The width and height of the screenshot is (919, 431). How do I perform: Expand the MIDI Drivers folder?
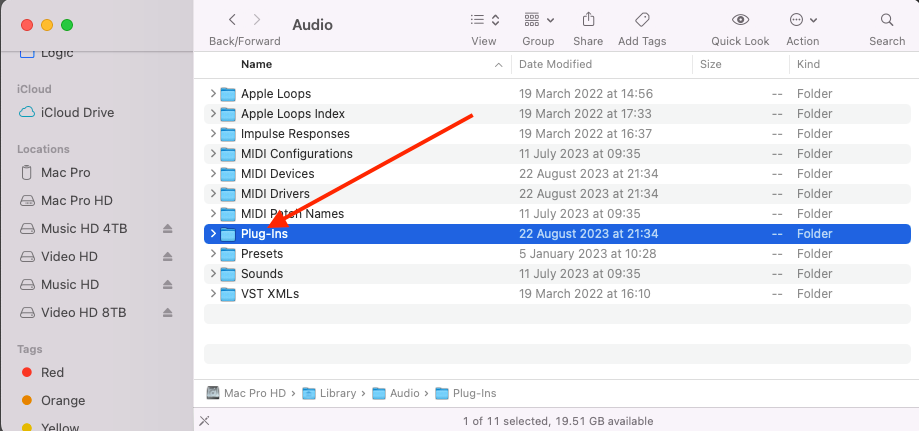coord(213,194)
